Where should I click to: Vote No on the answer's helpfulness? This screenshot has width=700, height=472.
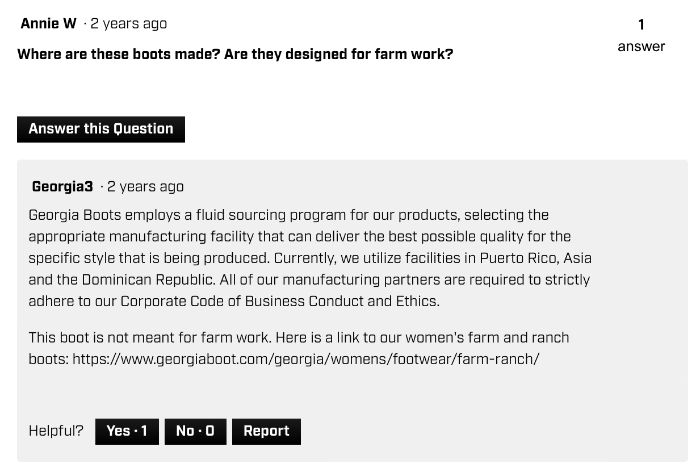tap(196, 431)
